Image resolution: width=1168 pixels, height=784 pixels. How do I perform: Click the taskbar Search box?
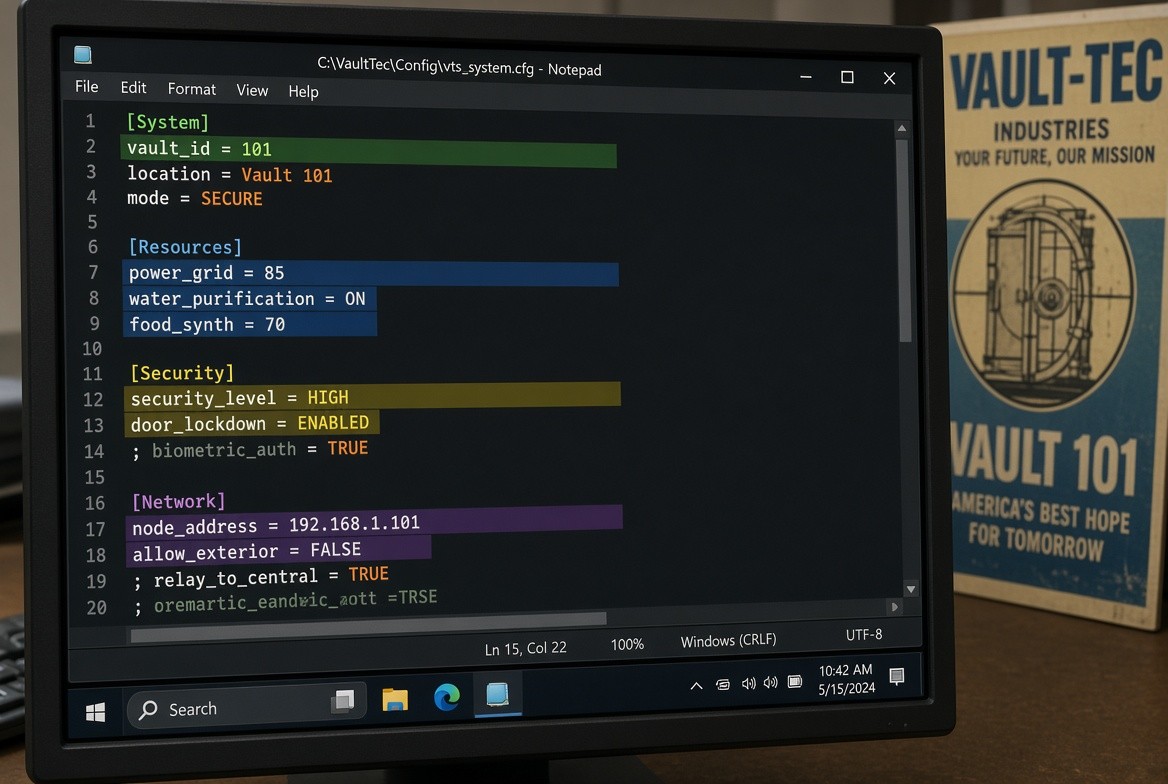pos(246,706)
